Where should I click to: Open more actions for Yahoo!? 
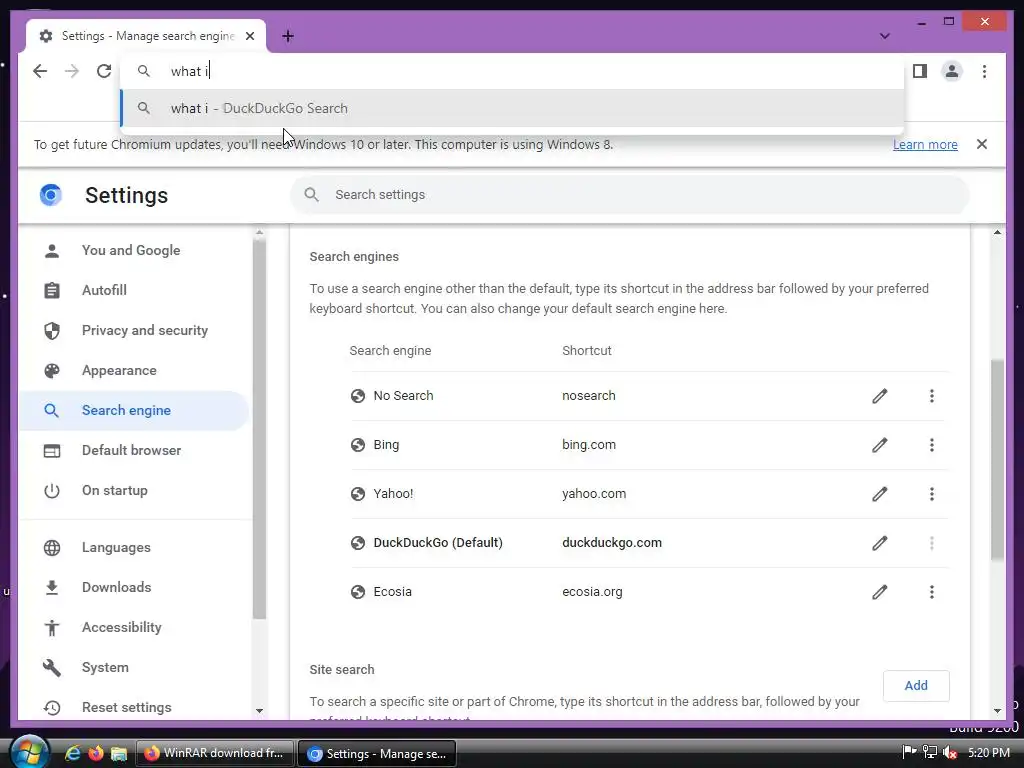(931, 494)
